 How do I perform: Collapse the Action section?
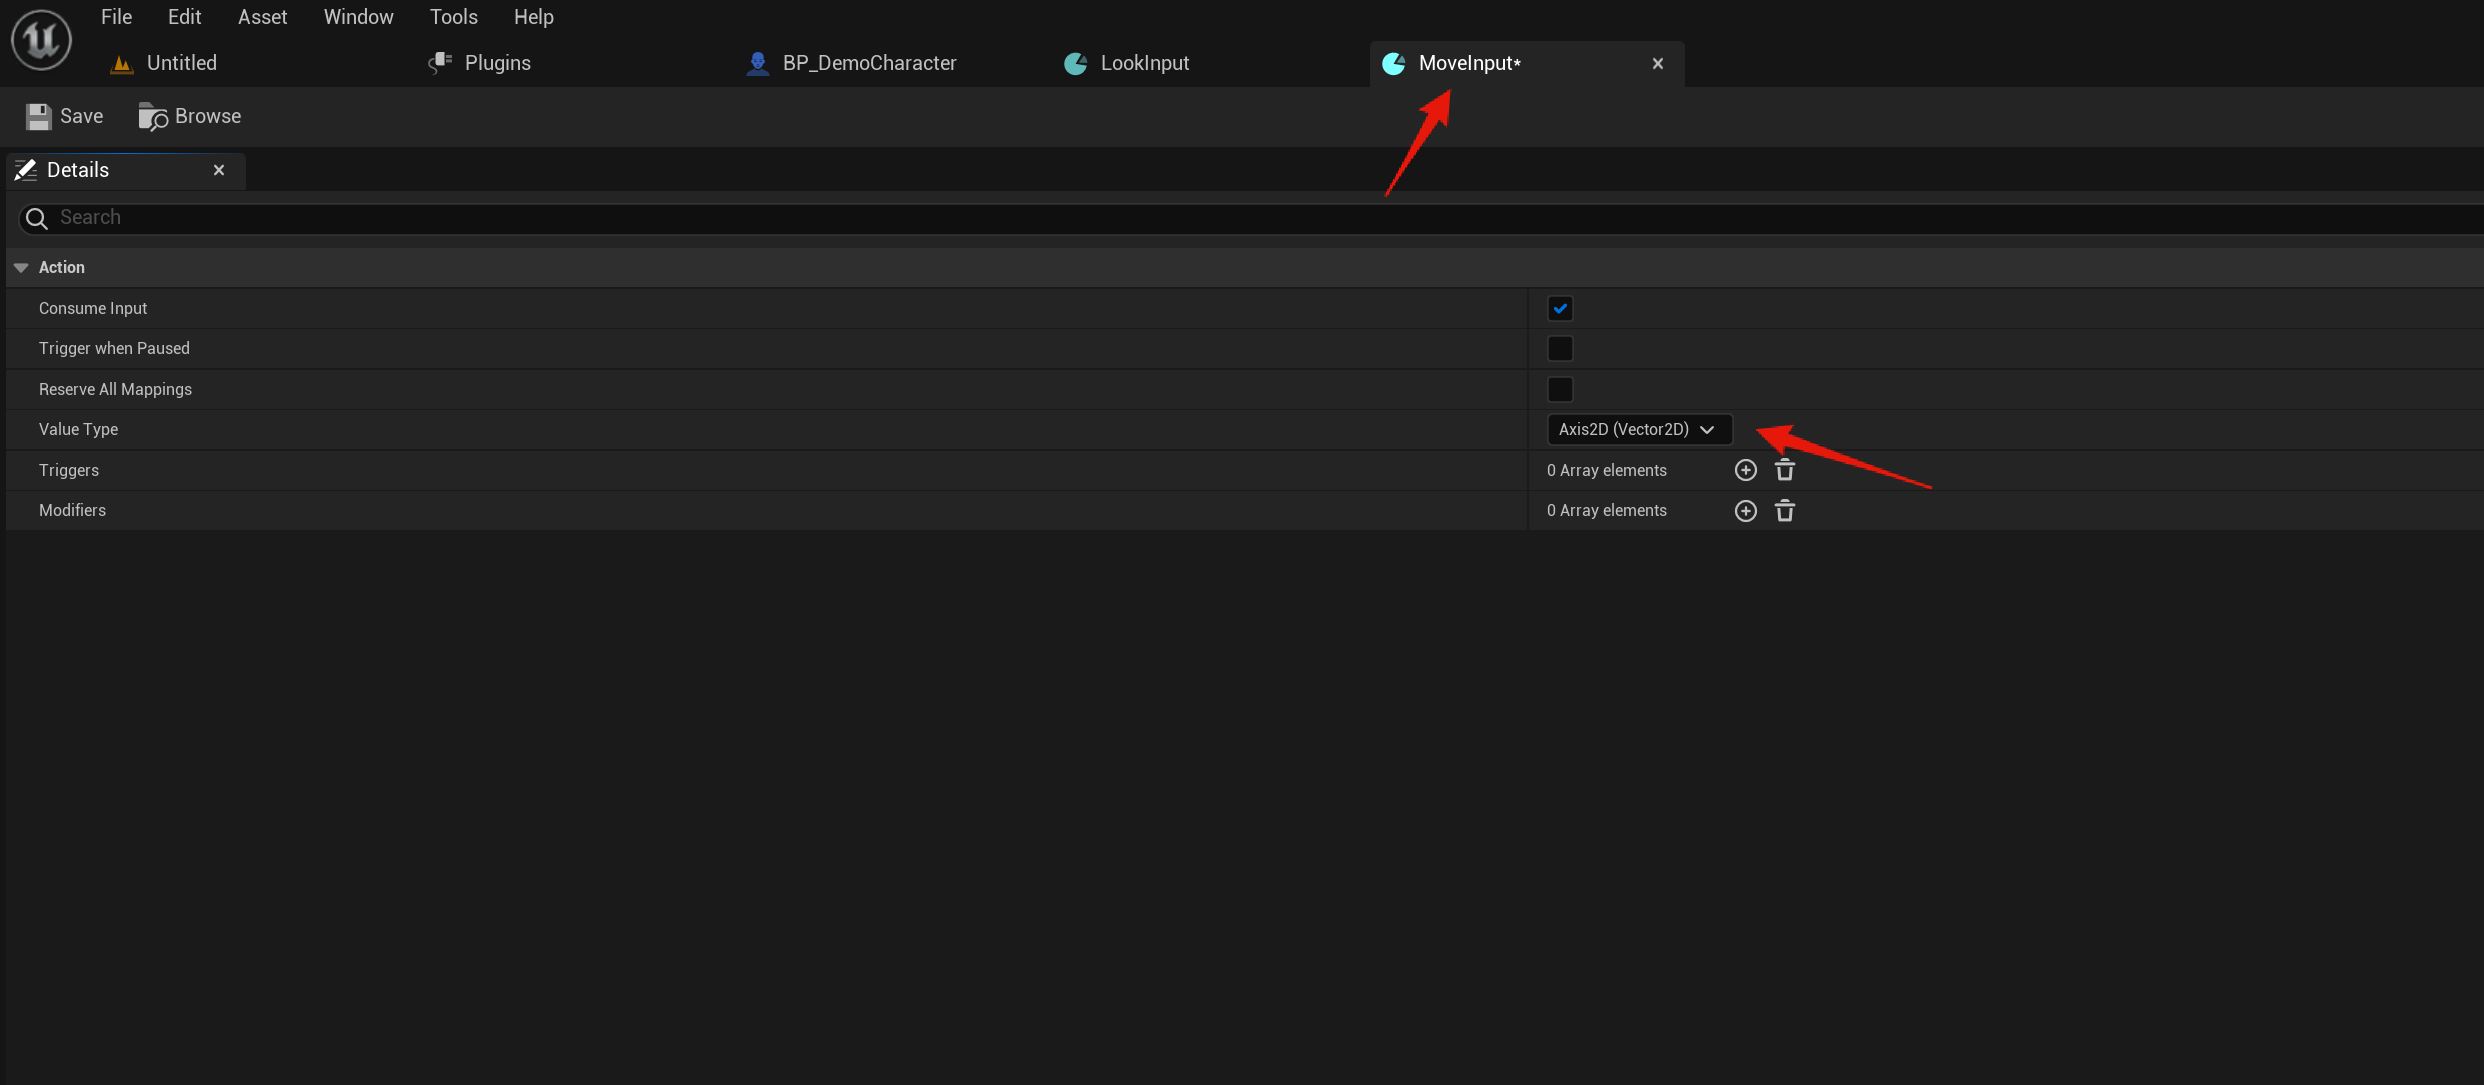click(x=21, y=268)
